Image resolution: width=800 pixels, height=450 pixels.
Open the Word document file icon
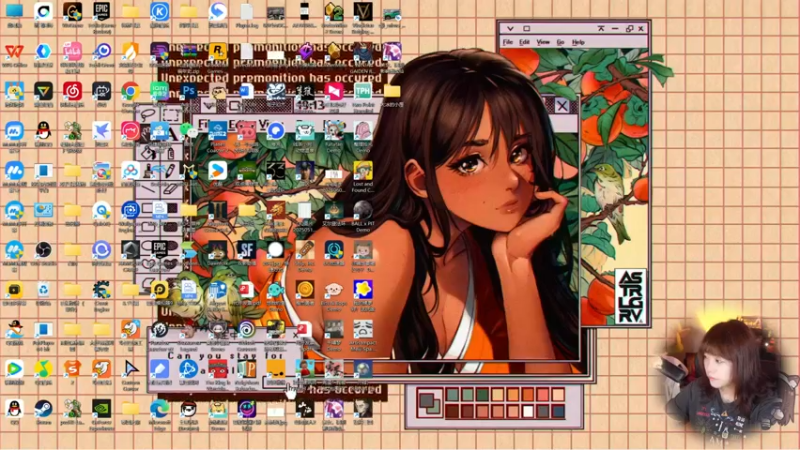(x=247, y=91)
